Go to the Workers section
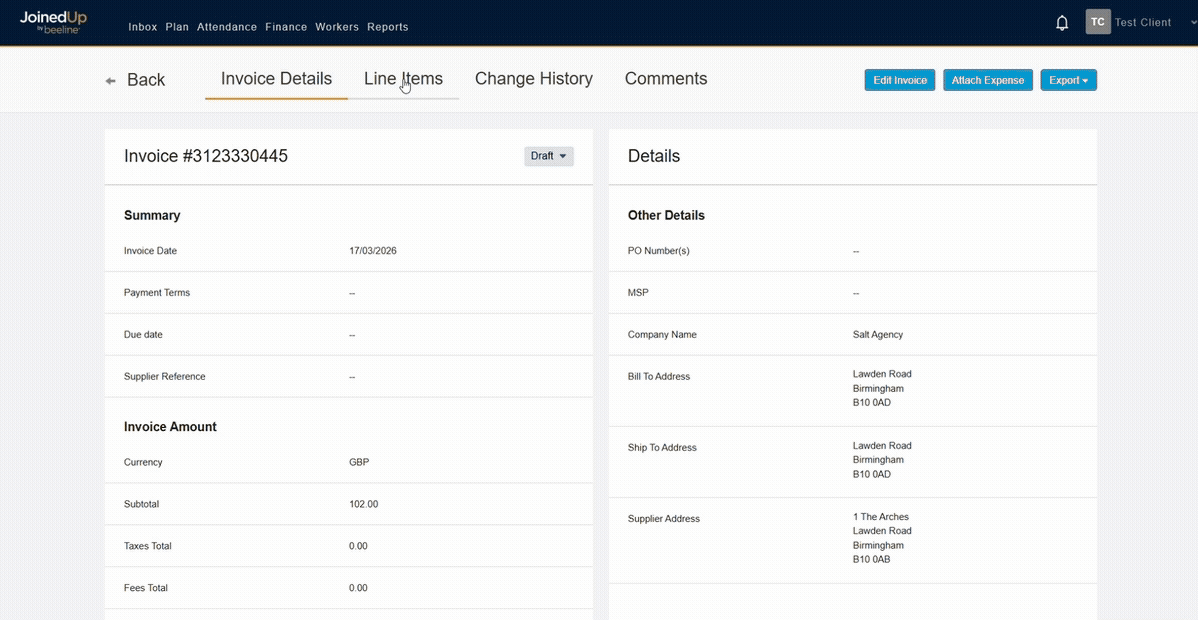The image size is (1198, 620). pyautogui.click(x=337, y=27)
